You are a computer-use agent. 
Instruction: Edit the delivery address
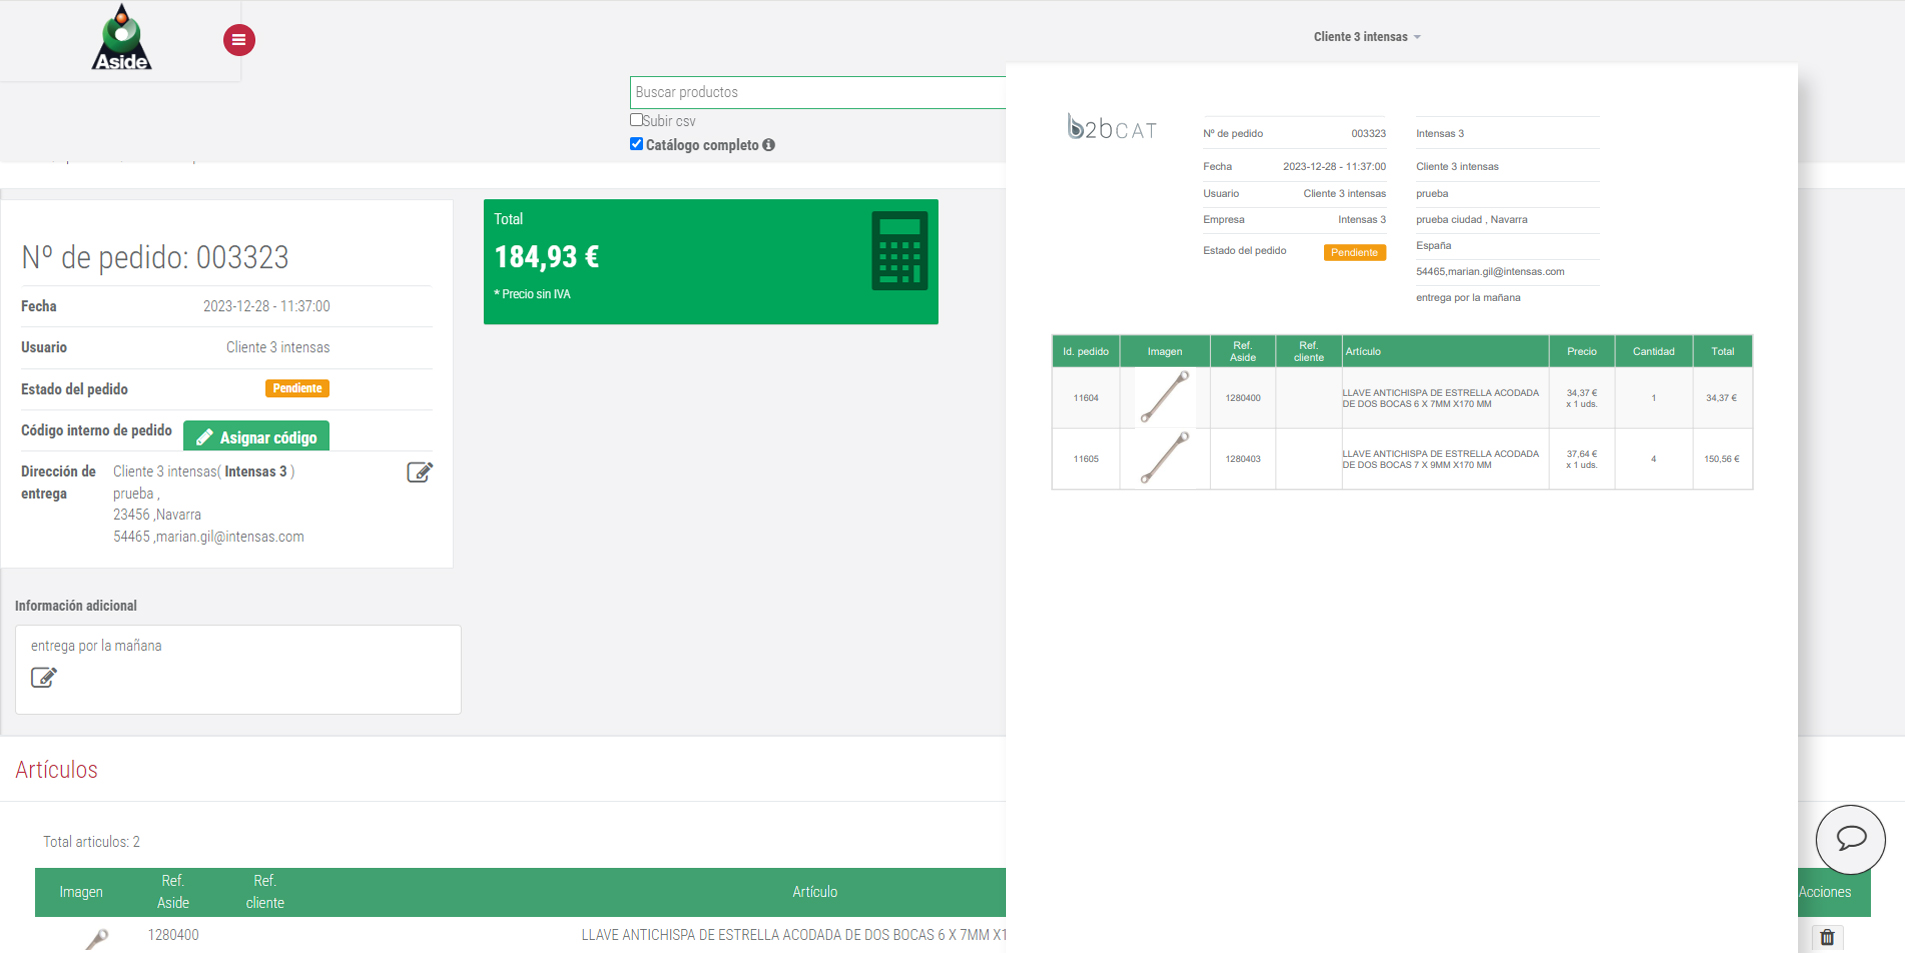pyautogui.click(x=419, y=472)
